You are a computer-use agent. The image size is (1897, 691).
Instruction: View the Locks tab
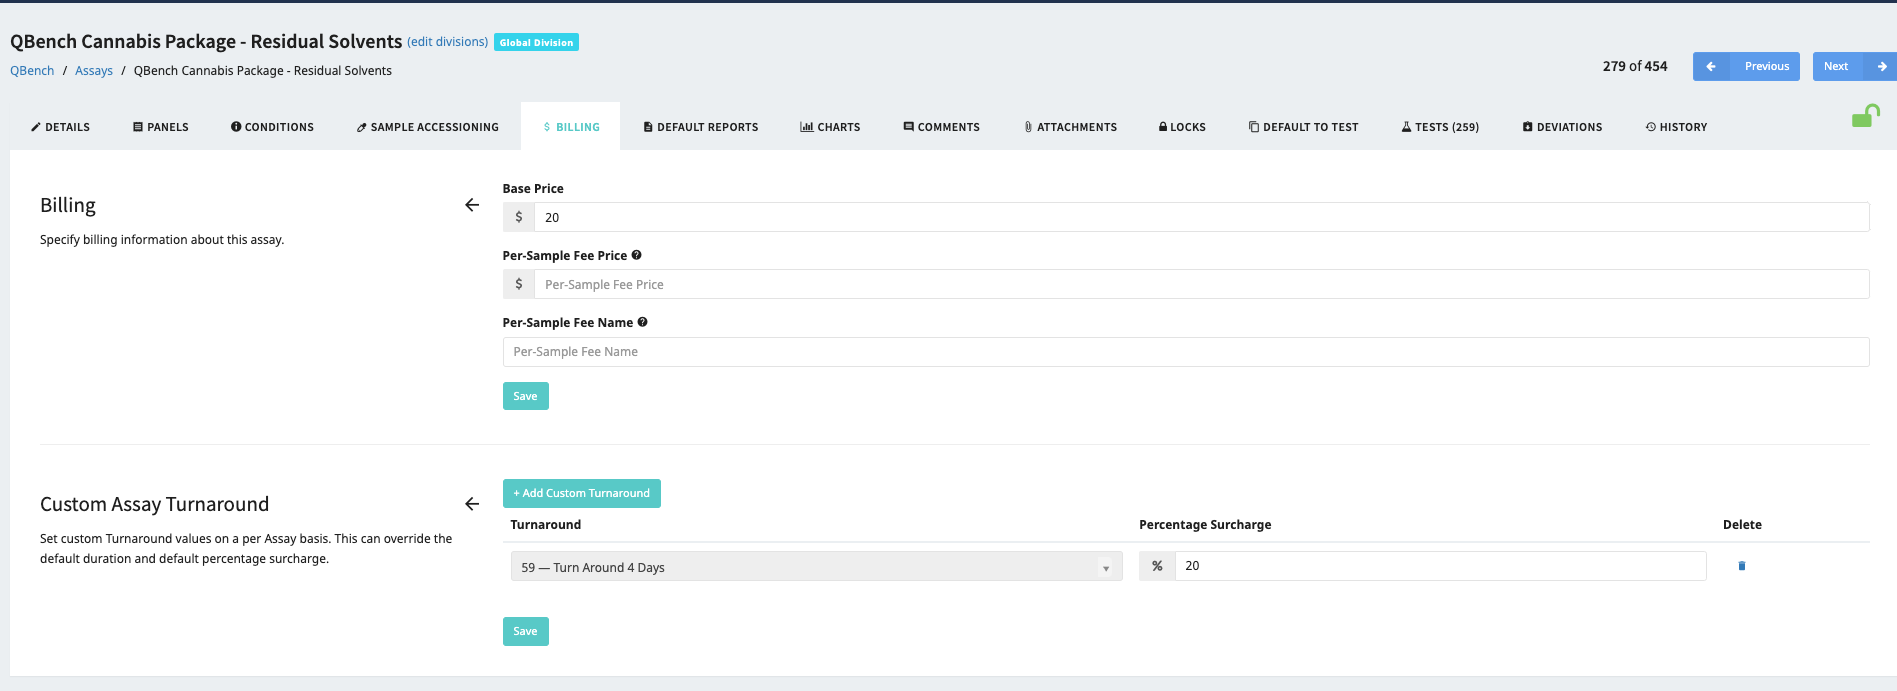pyautogui.click(x=1182, y=127)
